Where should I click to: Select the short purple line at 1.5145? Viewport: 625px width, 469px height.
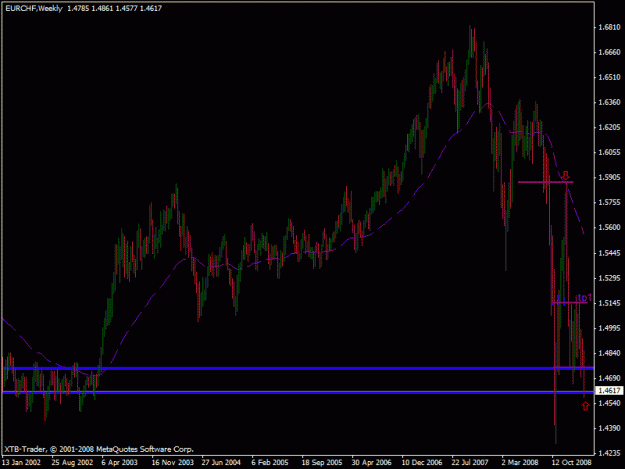coord(570,303)
